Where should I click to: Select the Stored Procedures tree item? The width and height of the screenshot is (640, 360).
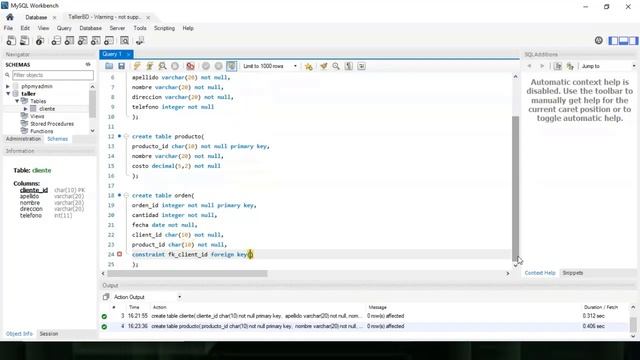point(52,124)
